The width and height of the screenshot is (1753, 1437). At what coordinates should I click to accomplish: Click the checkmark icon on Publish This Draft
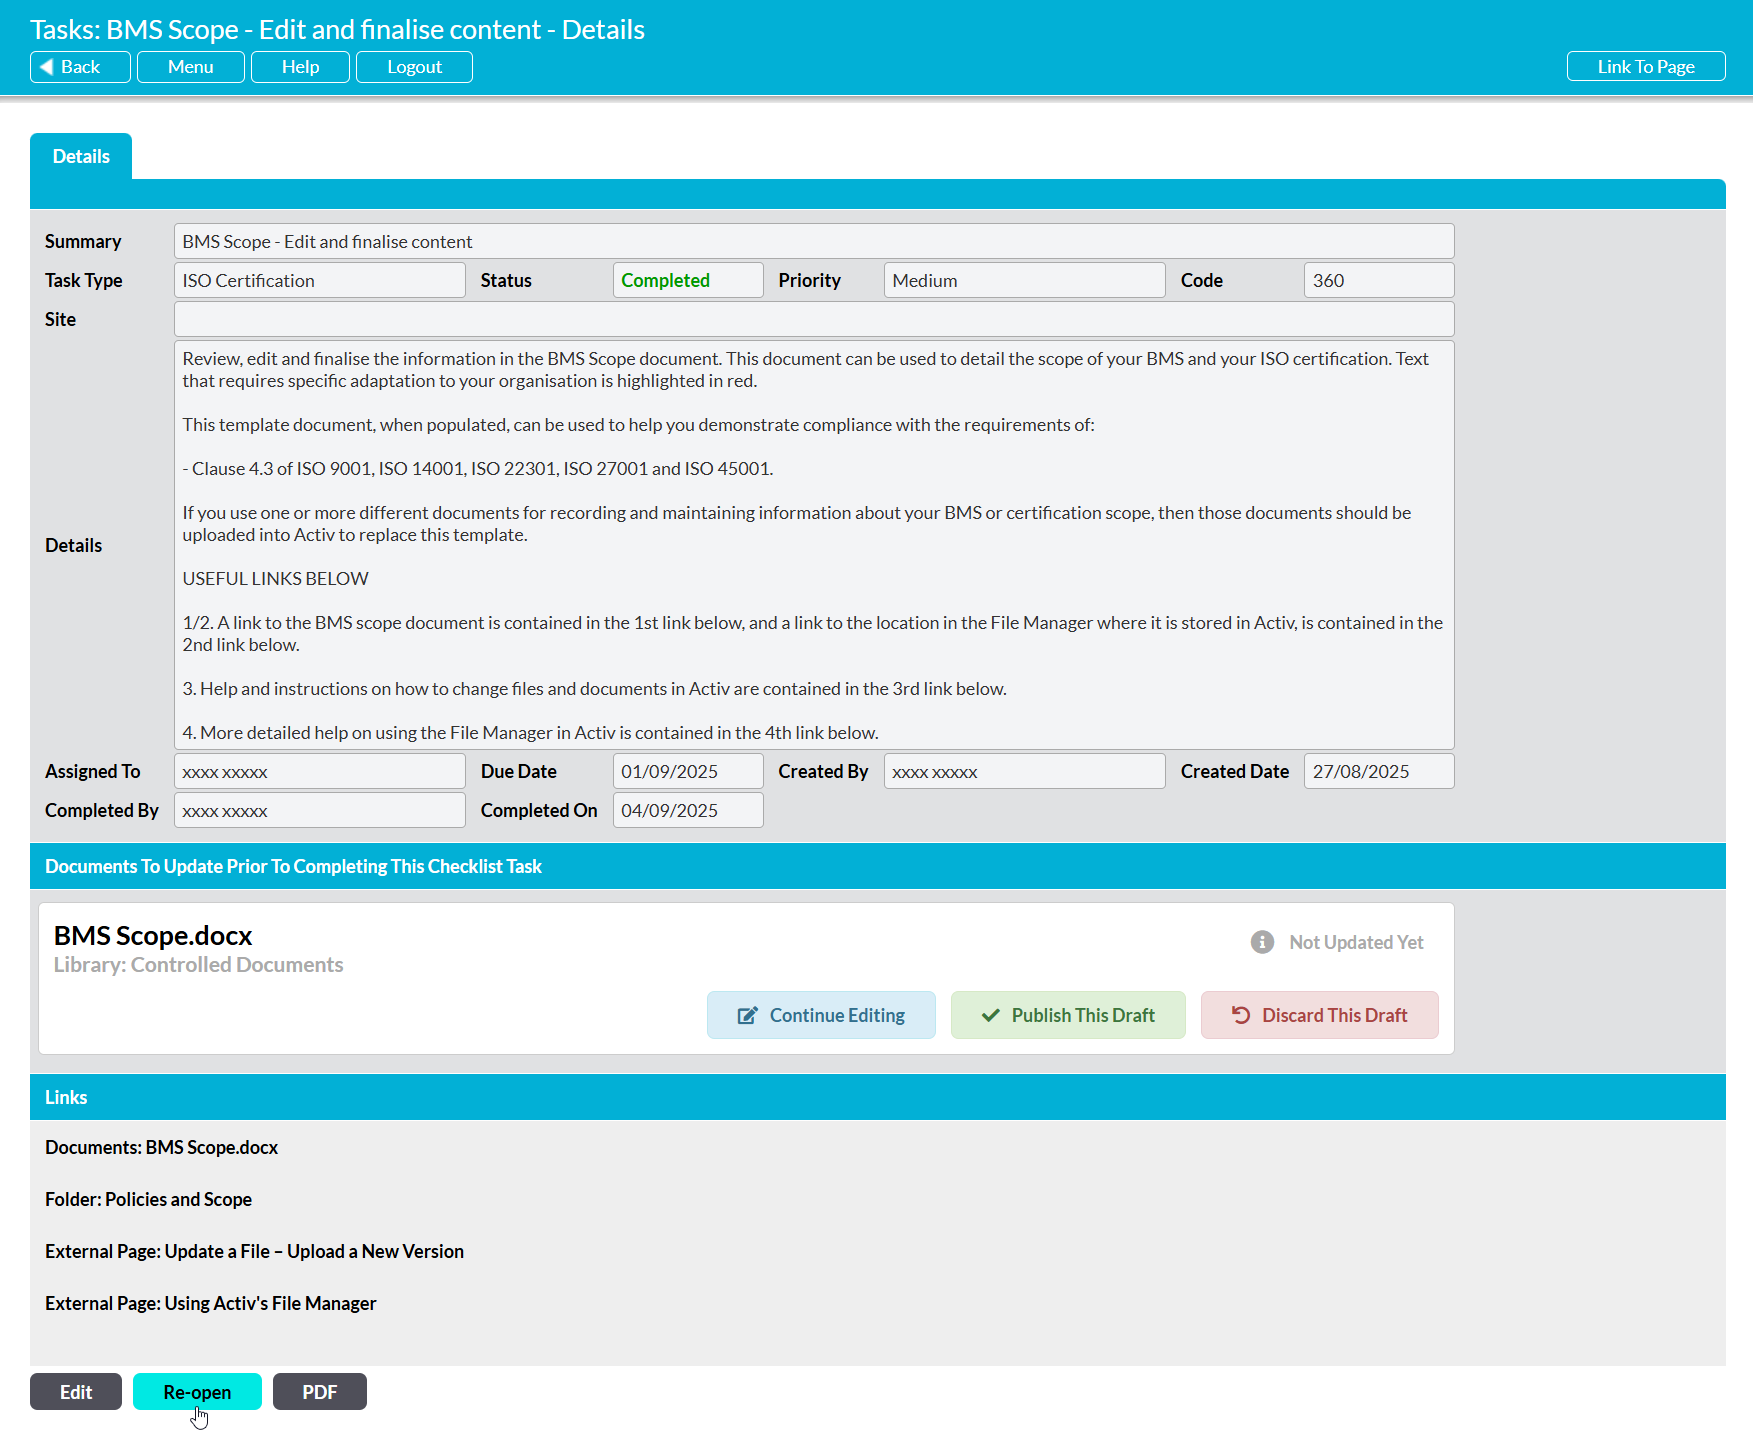point(990,1016)
